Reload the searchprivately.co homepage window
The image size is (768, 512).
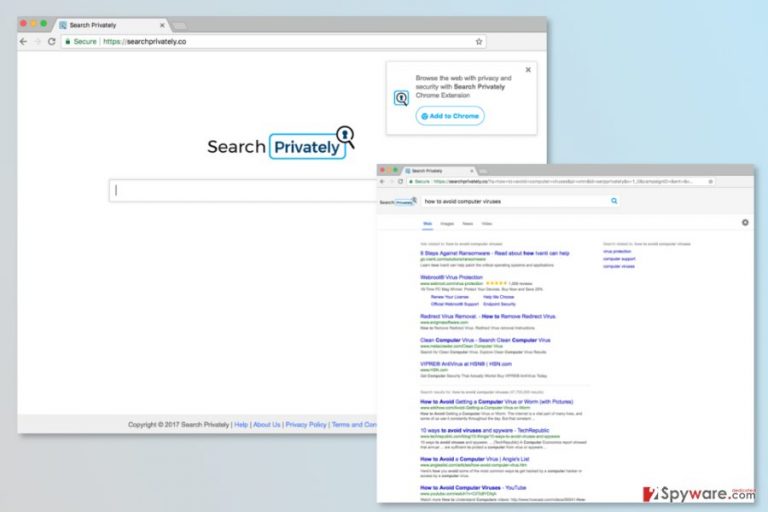point(51,42)
